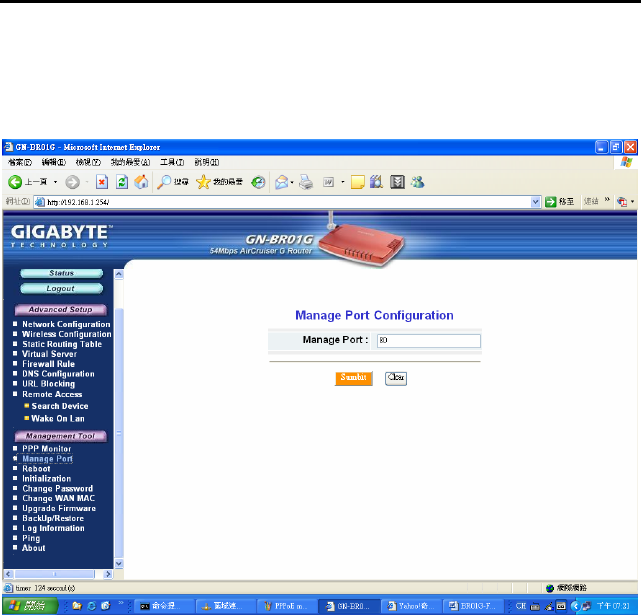Click the dark square toolbar icon
The image size is (641, 615).
click(397, 182)
